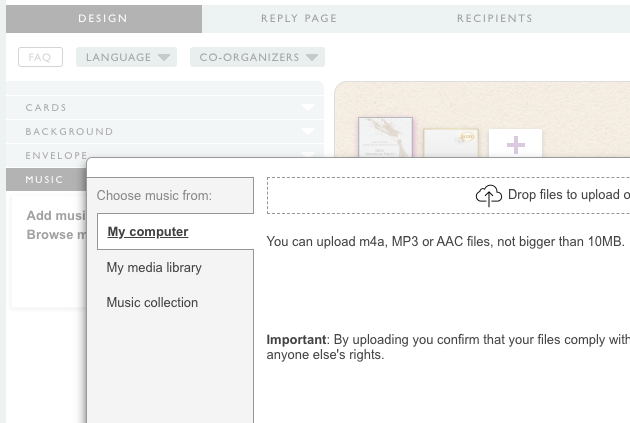This screenshot has height=423, width=630.
Task: Open the Language dropdown
Action: coord(126,58)
